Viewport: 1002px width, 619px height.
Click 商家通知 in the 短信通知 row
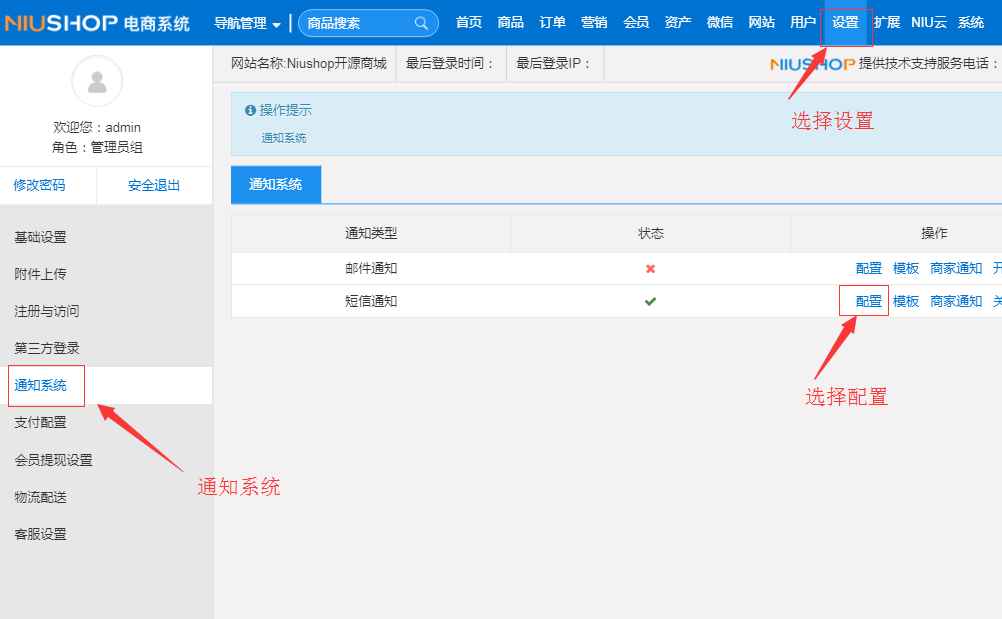pyautogui.click(x=956, y=301)
